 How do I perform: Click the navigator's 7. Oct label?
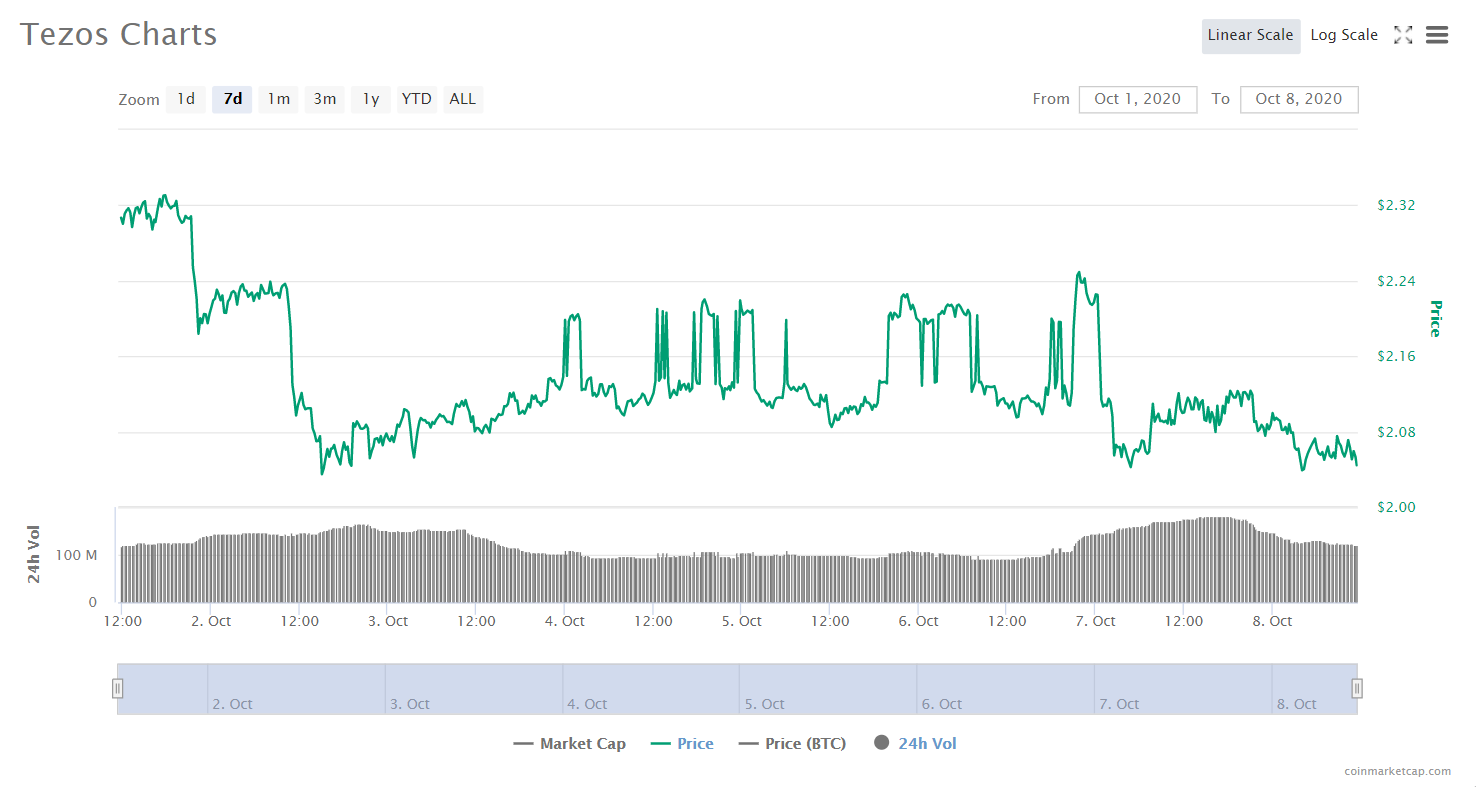(1121, 704)
